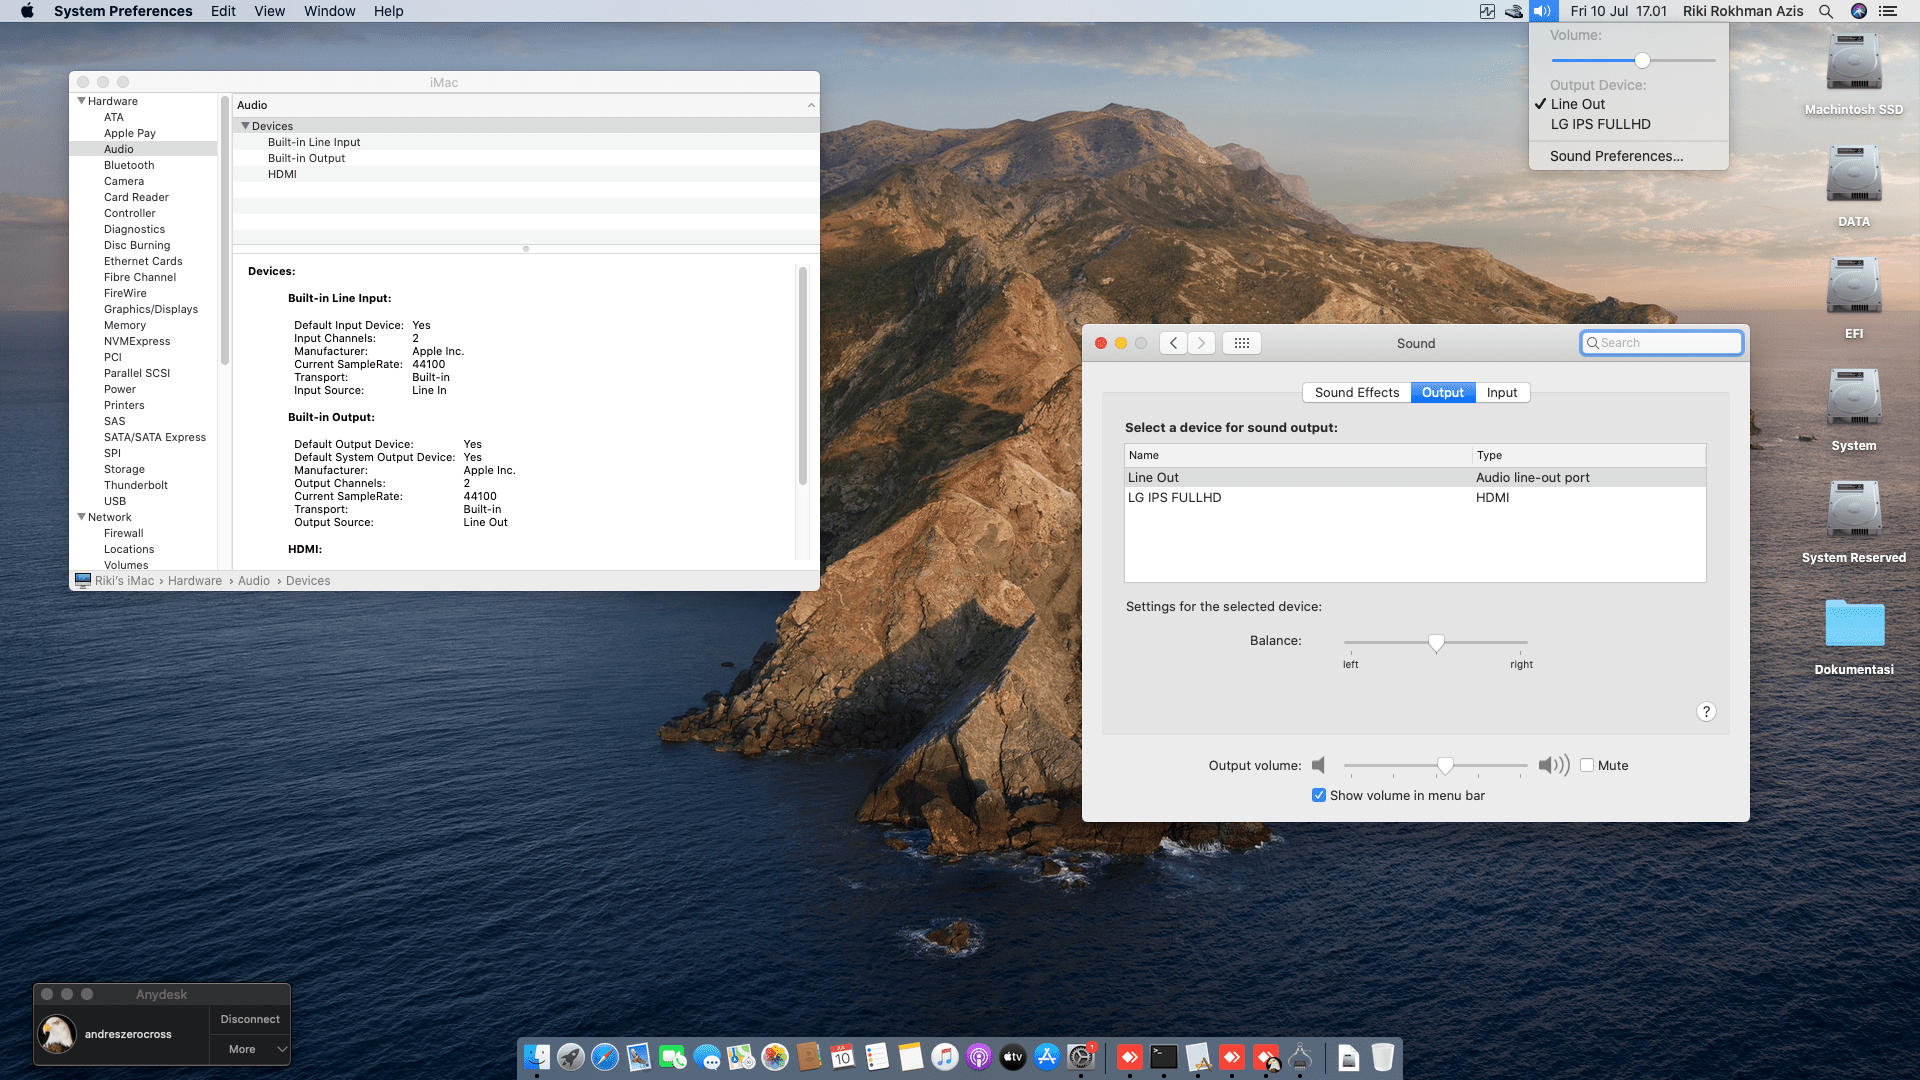Viewport: 1920px width, 1080px height.
Task: Collapse the Devices disclosure triangle
Action: (x=245, y=126)
